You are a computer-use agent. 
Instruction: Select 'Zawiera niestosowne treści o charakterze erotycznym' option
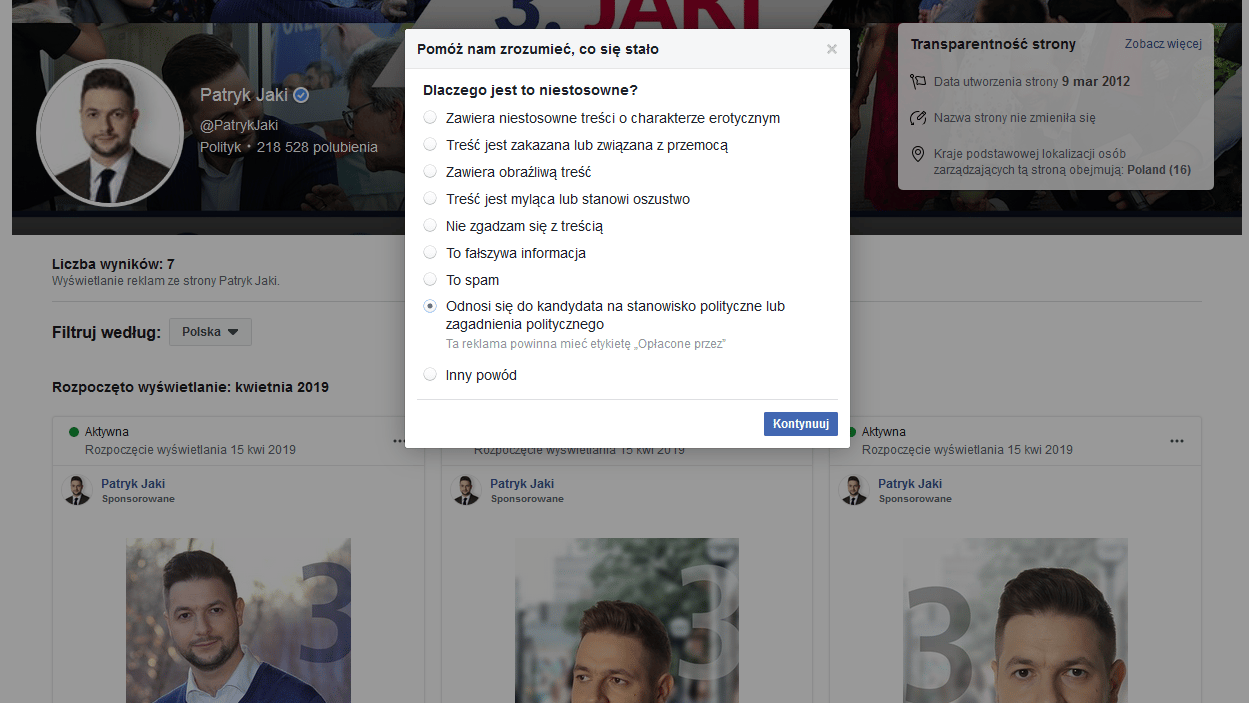pos(430,118)
